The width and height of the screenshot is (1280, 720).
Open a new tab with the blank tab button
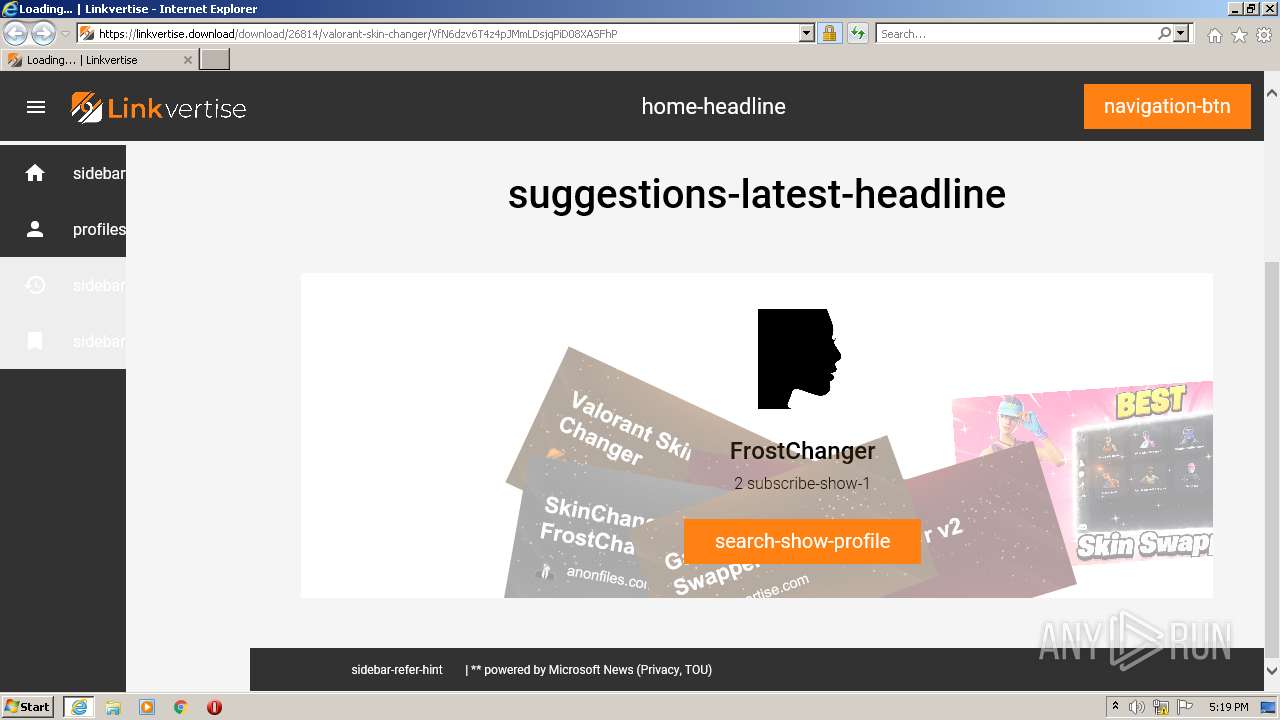tap(215, 60)
